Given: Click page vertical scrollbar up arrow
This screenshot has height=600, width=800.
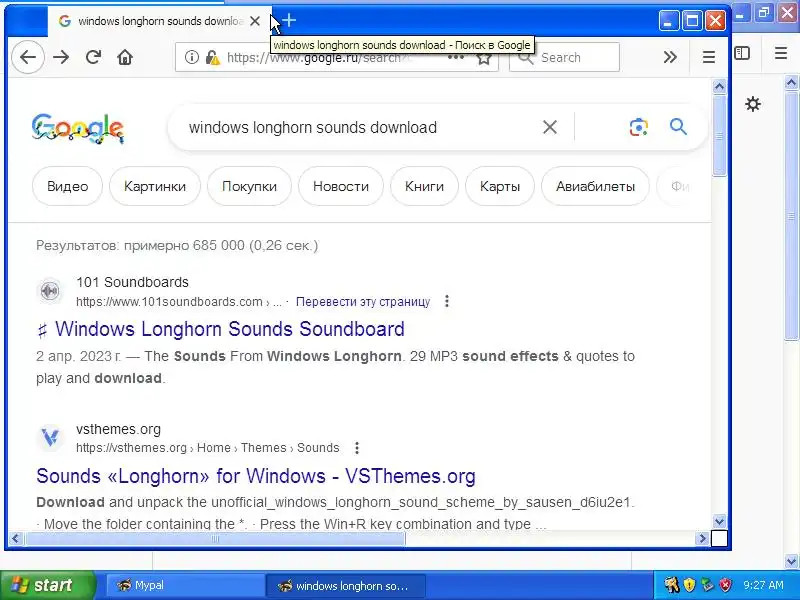Looking at the screenshot, I should point(719,87).
